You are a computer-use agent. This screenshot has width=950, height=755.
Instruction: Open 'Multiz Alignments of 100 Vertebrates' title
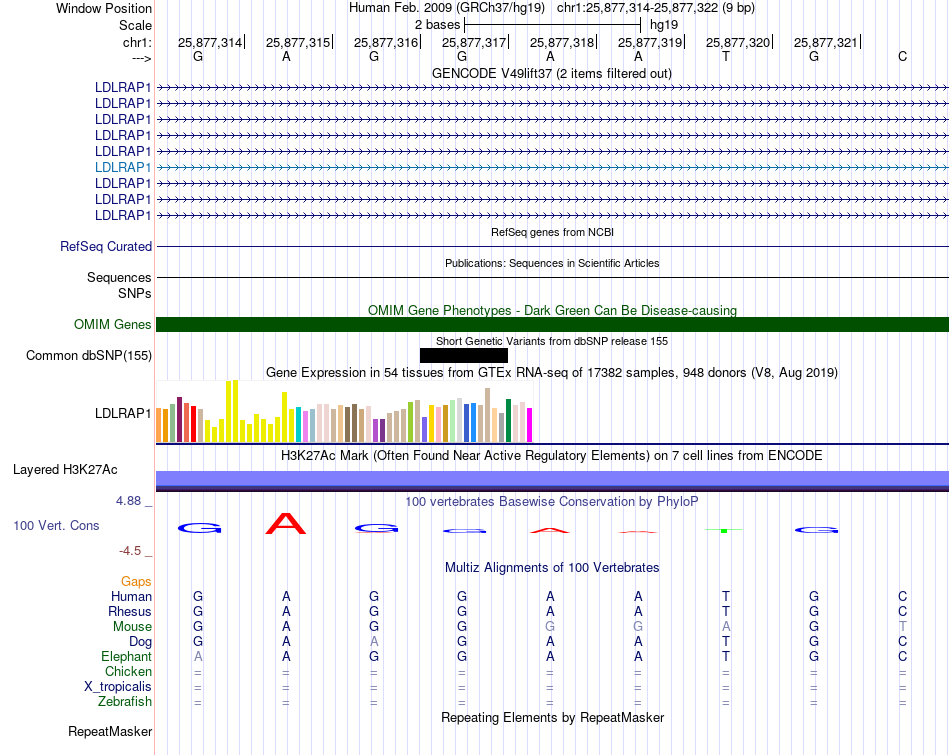[552, 568]
